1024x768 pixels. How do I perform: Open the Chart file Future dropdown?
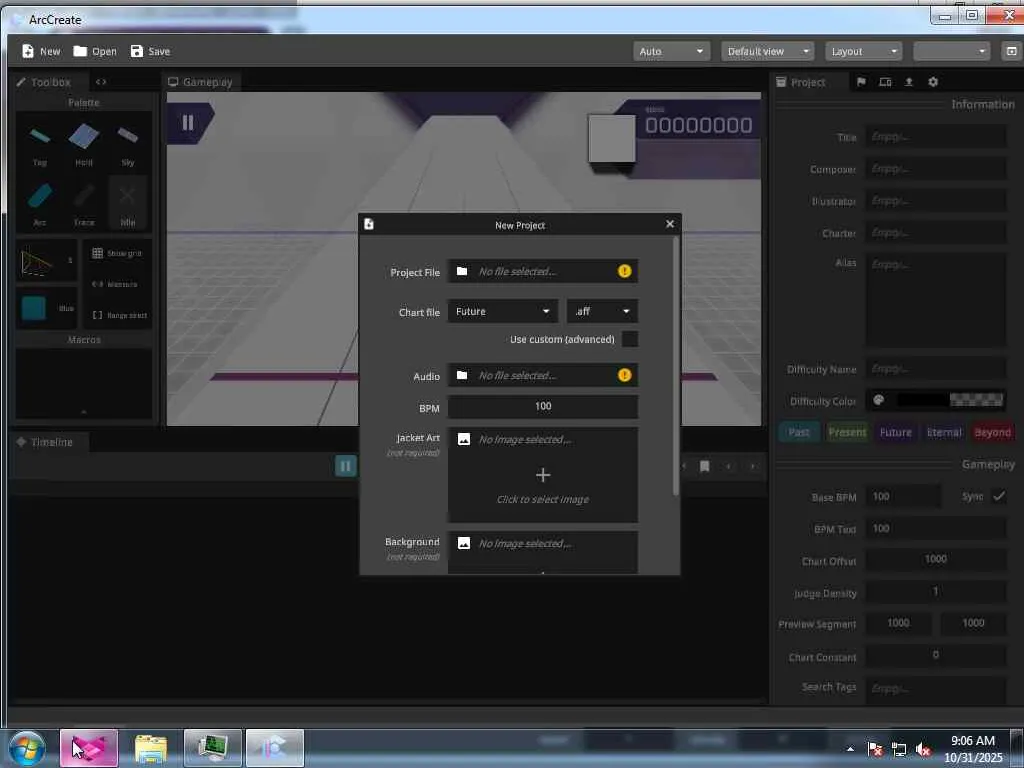click(503, 312)
